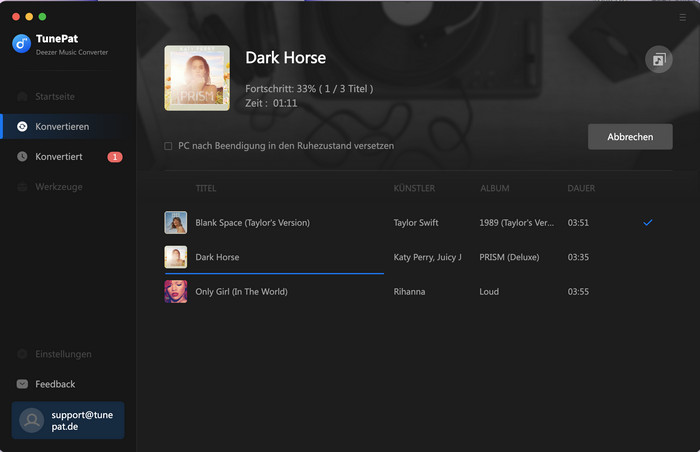Click the KÜNSTLER column header
This screenshot has width=700, height=452.
pyautogui.click(x=414, y=188)
